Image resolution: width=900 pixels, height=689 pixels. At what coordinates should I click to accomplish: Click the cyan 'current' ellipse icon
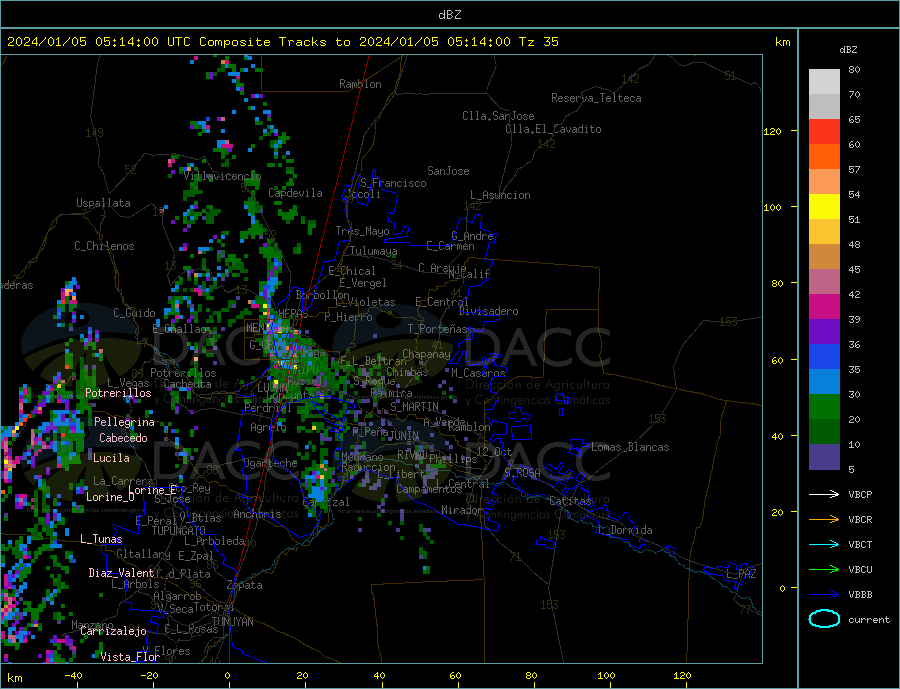coord(824,619)
